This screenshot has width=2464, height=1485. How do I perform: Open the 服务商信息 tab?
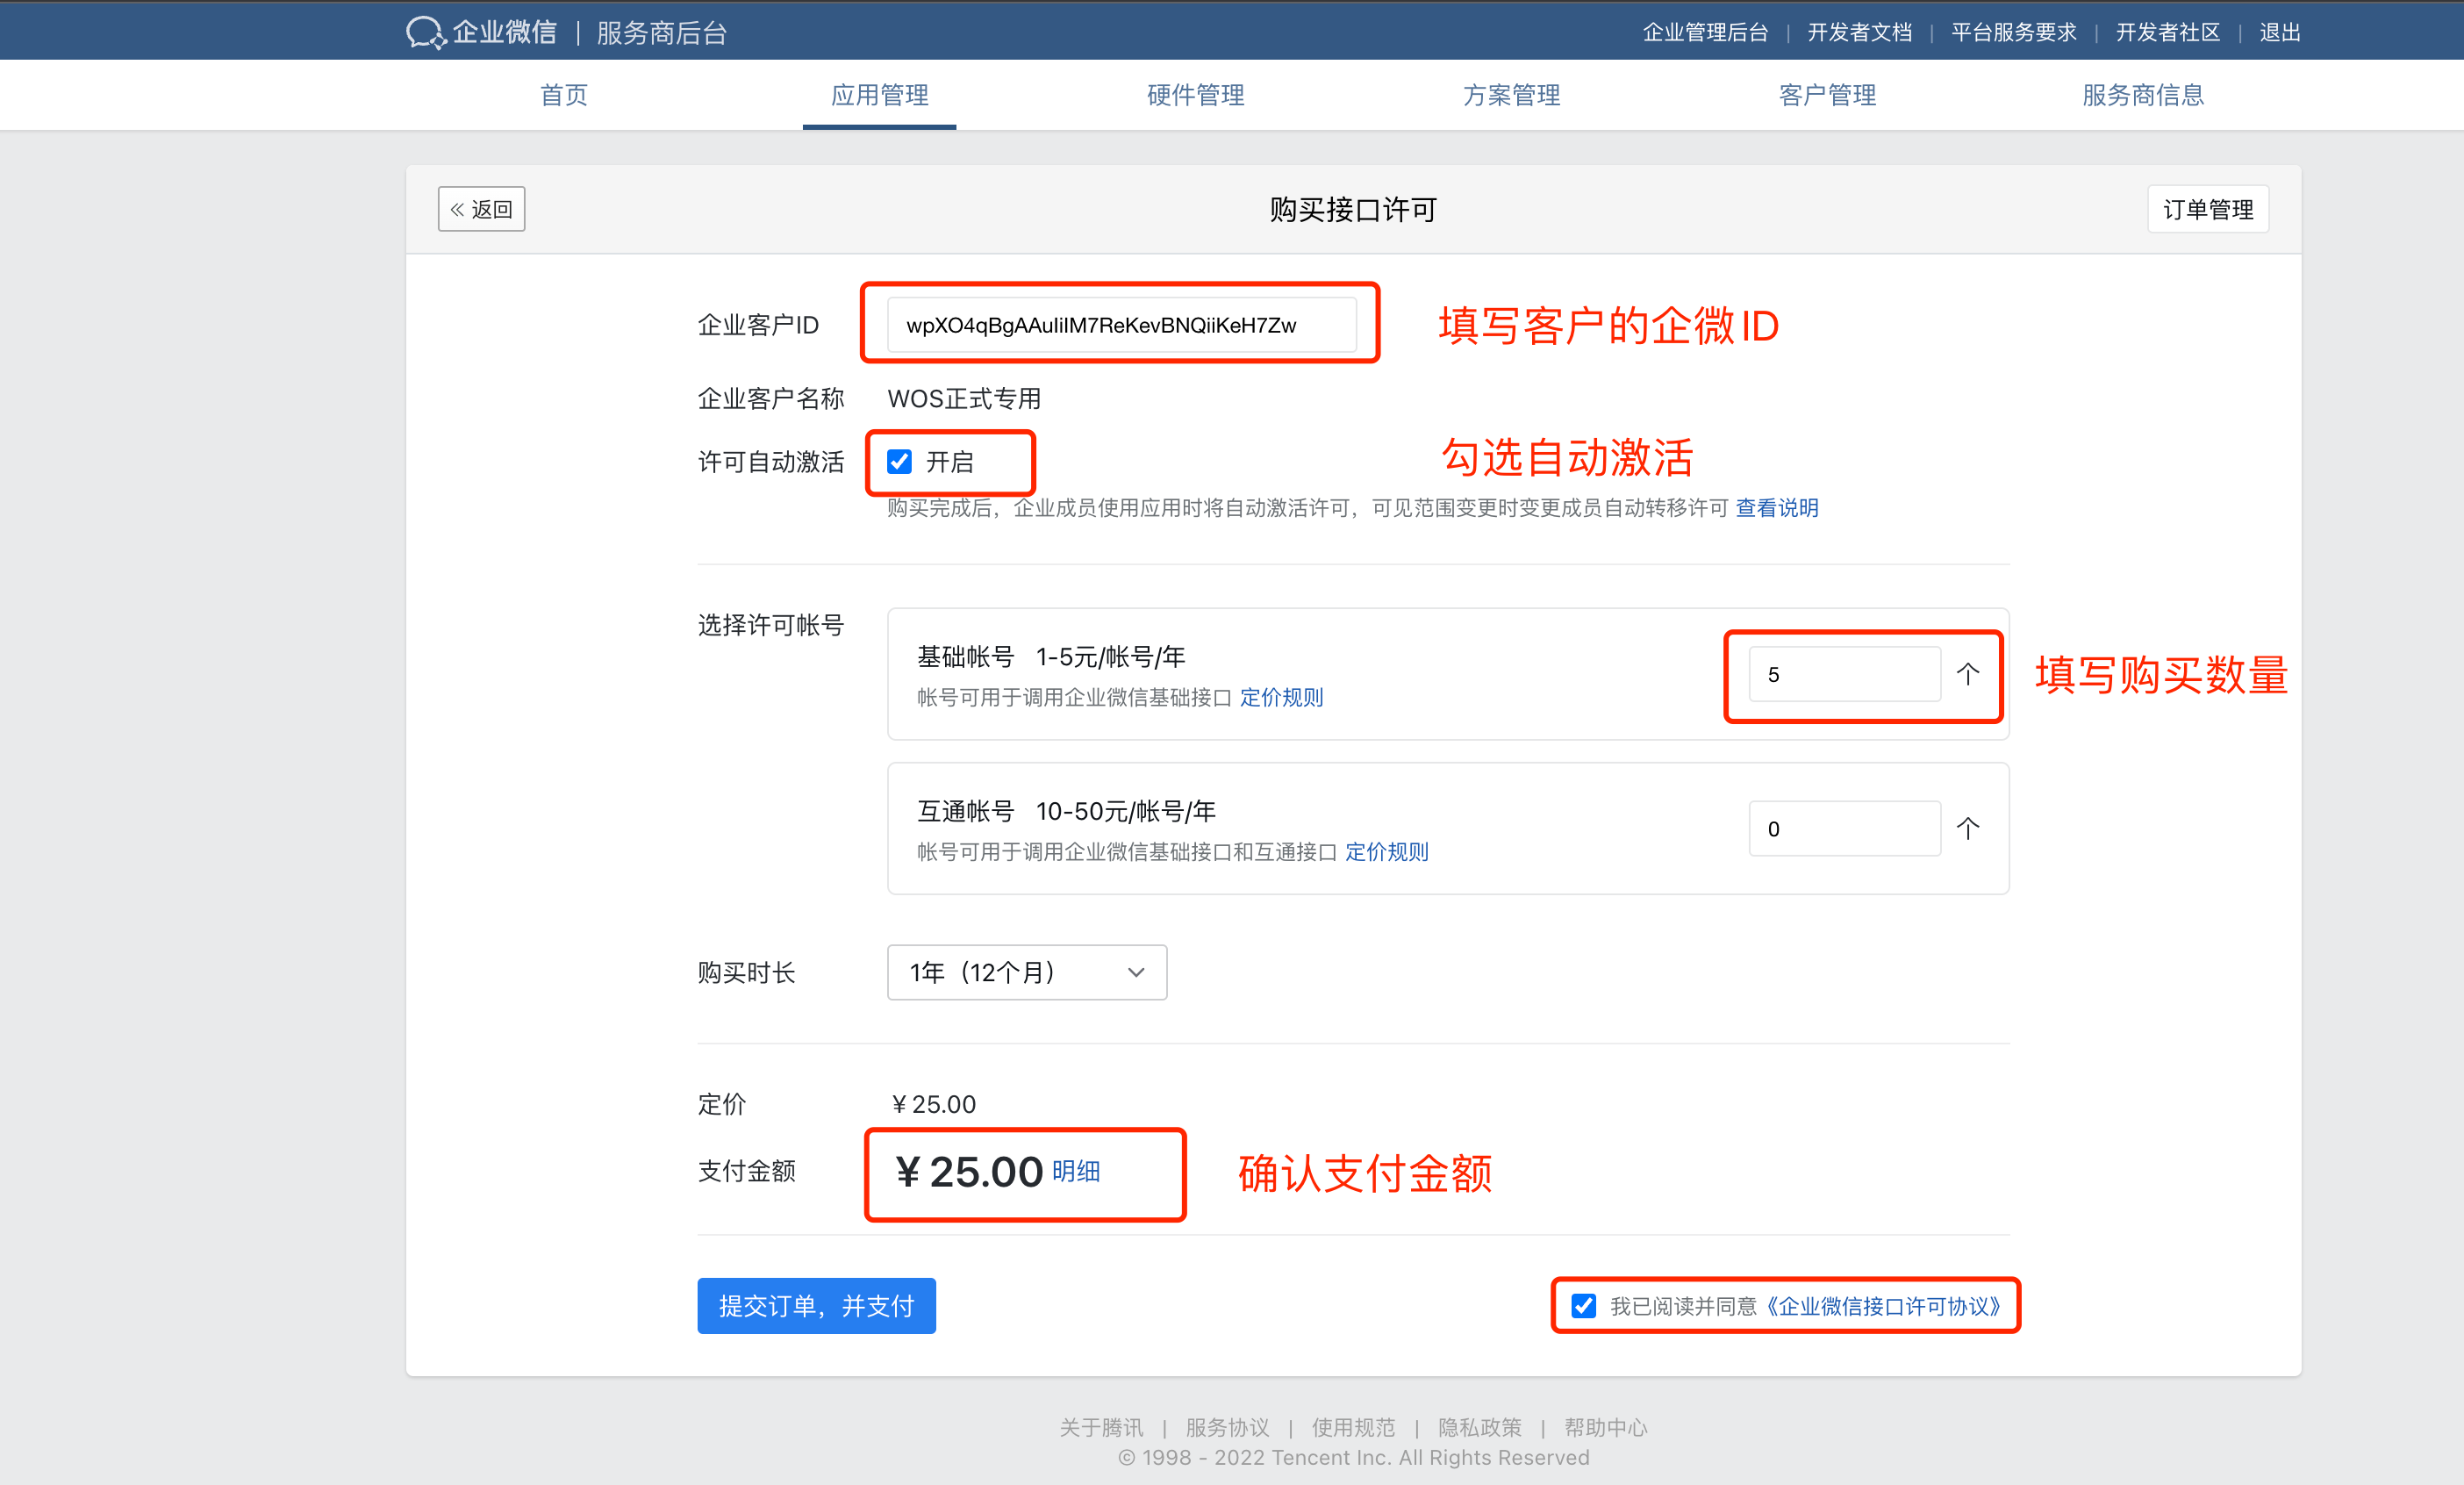2142,95
